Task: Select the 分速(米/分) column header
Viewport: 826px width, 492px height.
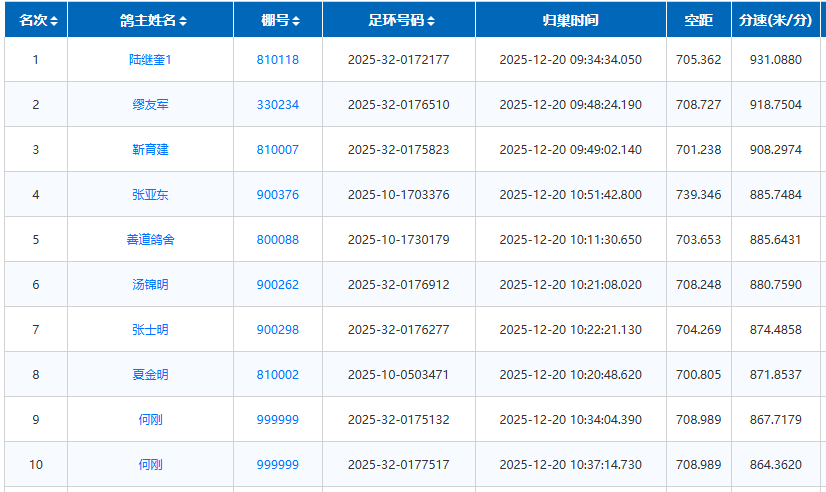Action: [x=775, y=20]
